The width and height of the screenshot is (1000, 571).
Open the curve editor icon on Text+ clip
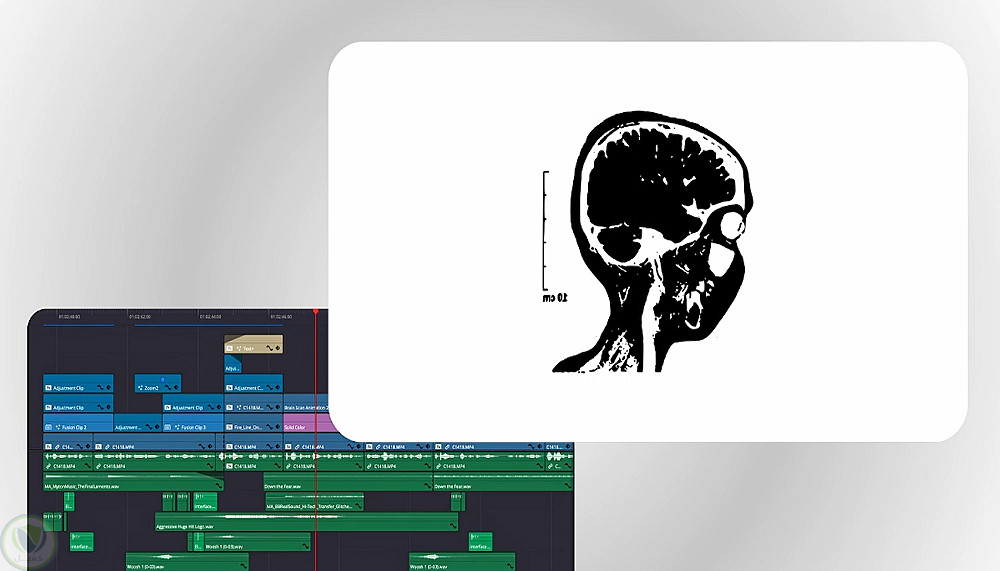270,348
